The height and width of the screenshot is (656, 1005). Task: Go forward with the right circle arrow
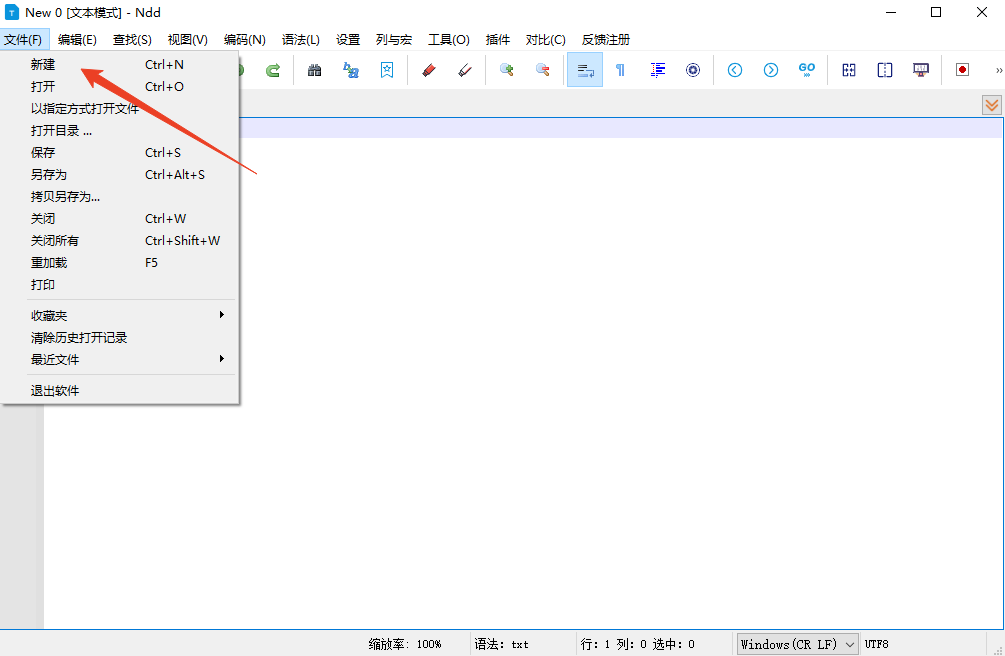(770, 70)
